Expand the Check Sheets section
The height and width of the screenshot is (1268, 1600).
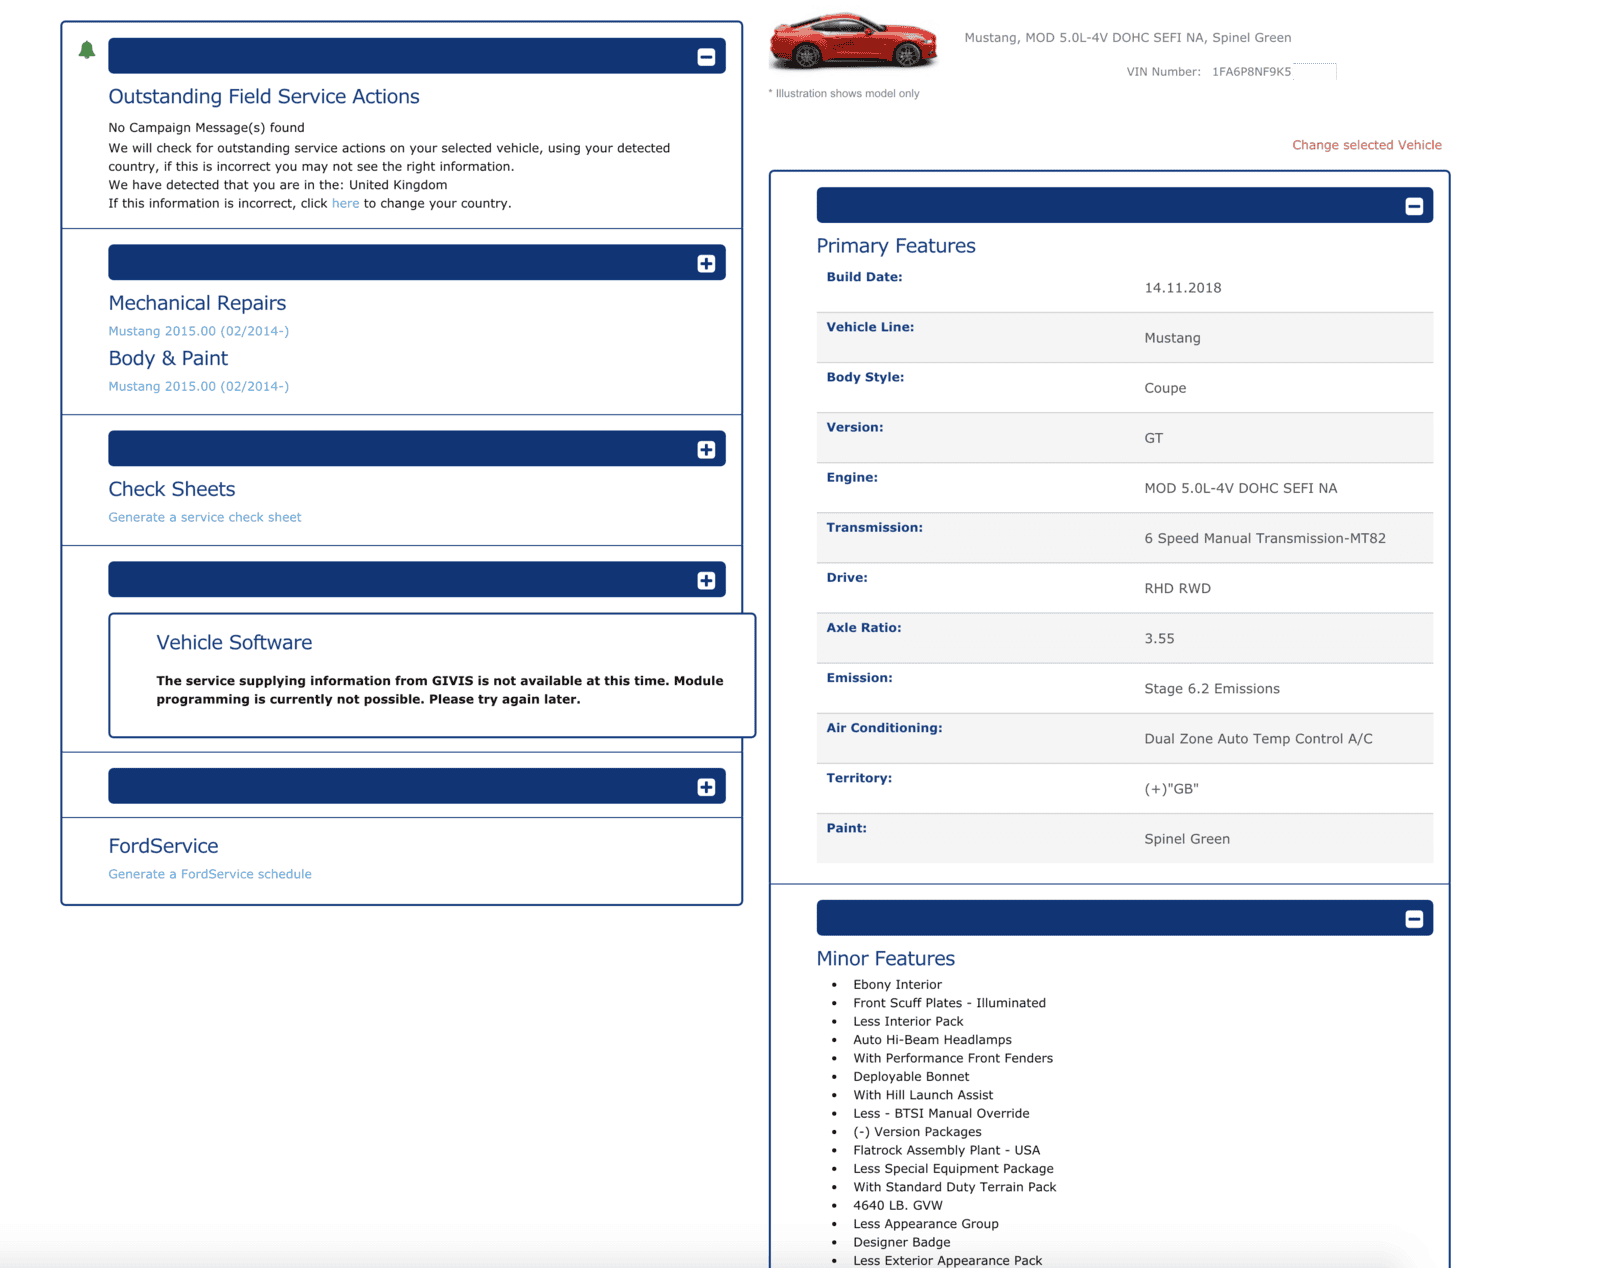tap(706, 450)
